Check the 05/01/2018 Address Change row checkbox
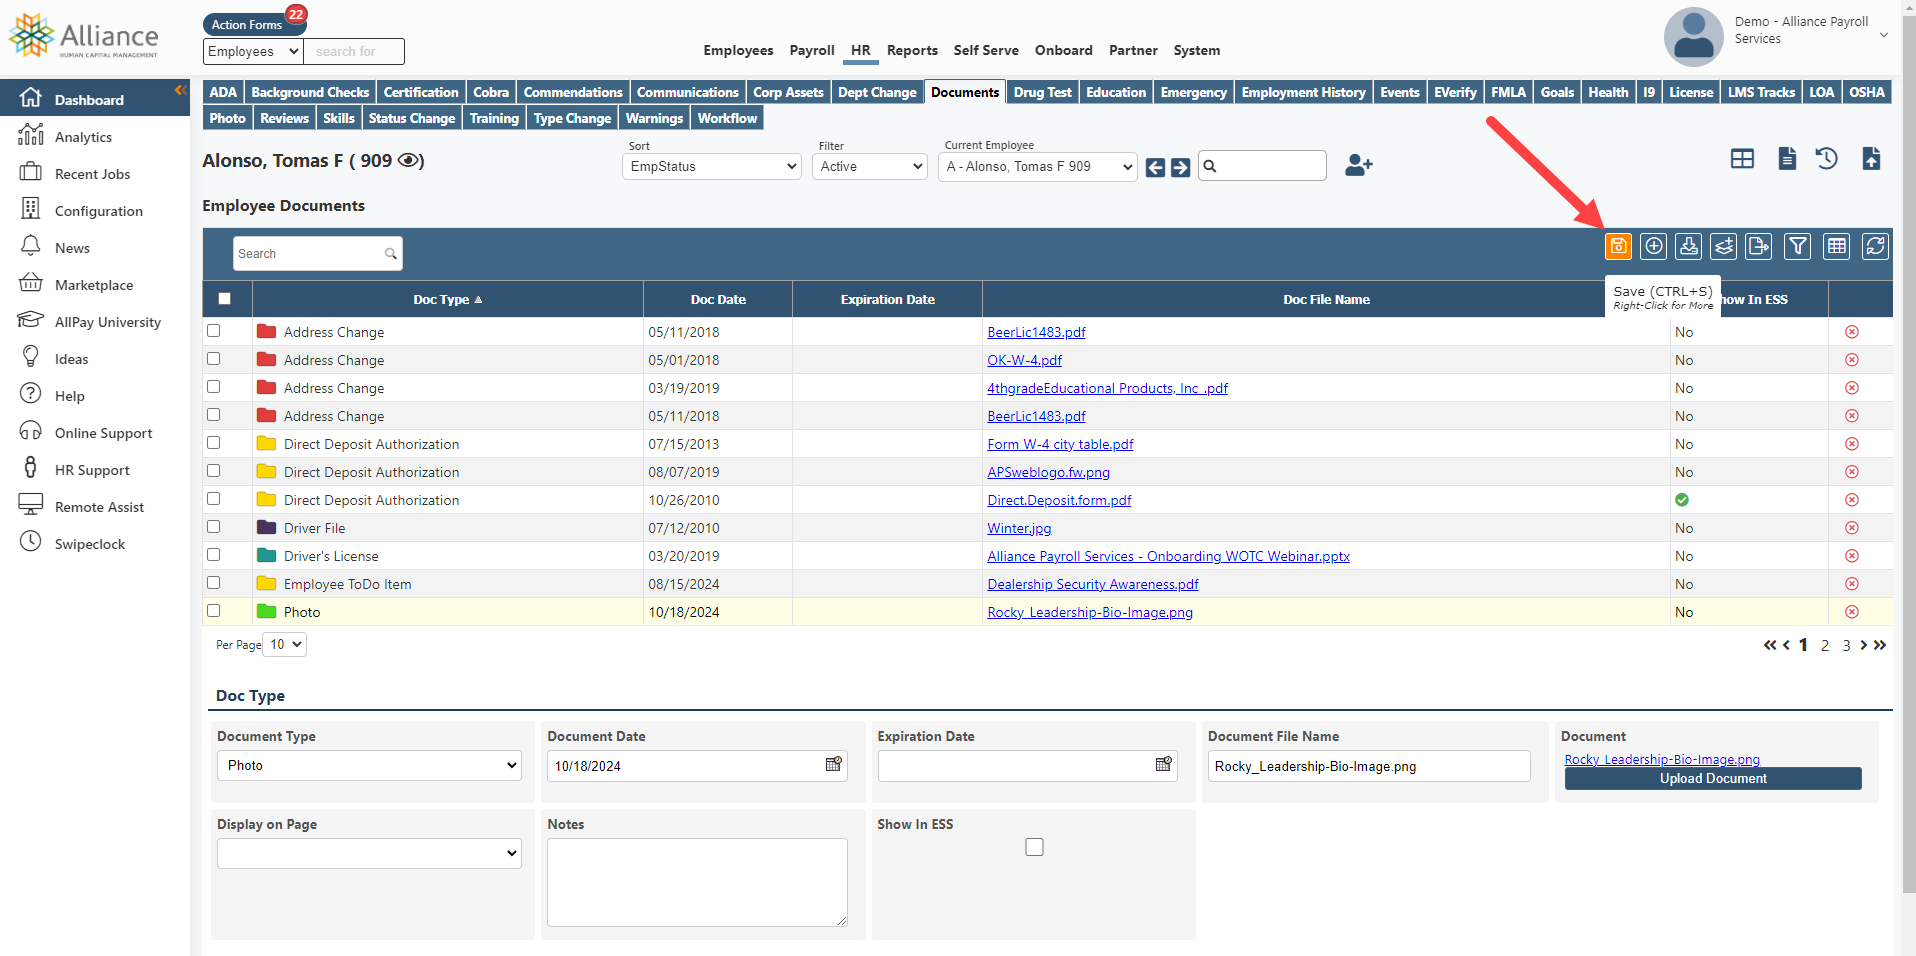Viewport: 1916px width, 956px height. 213,359
